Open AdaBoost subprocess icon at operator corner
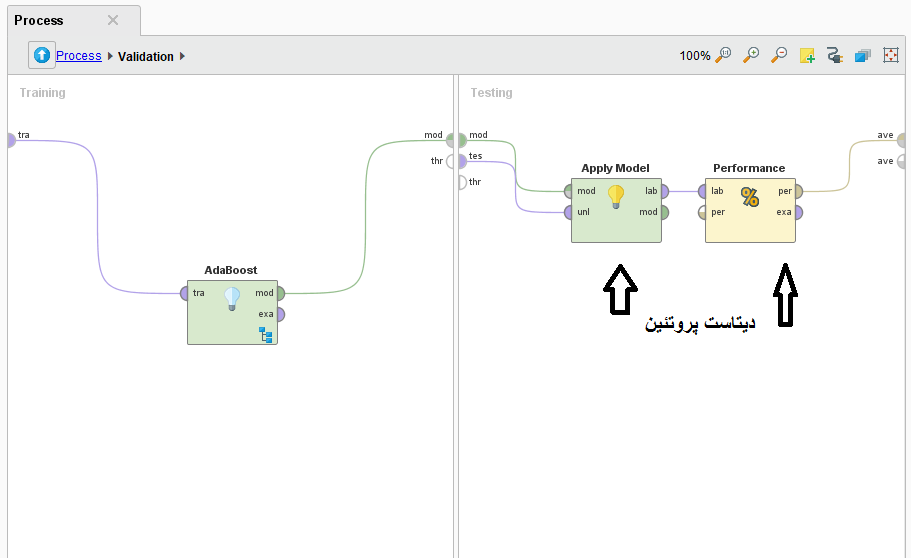Image resolution: width=911 pixels, height=558 pixels. pyautogui.click(x=267, y=335)
